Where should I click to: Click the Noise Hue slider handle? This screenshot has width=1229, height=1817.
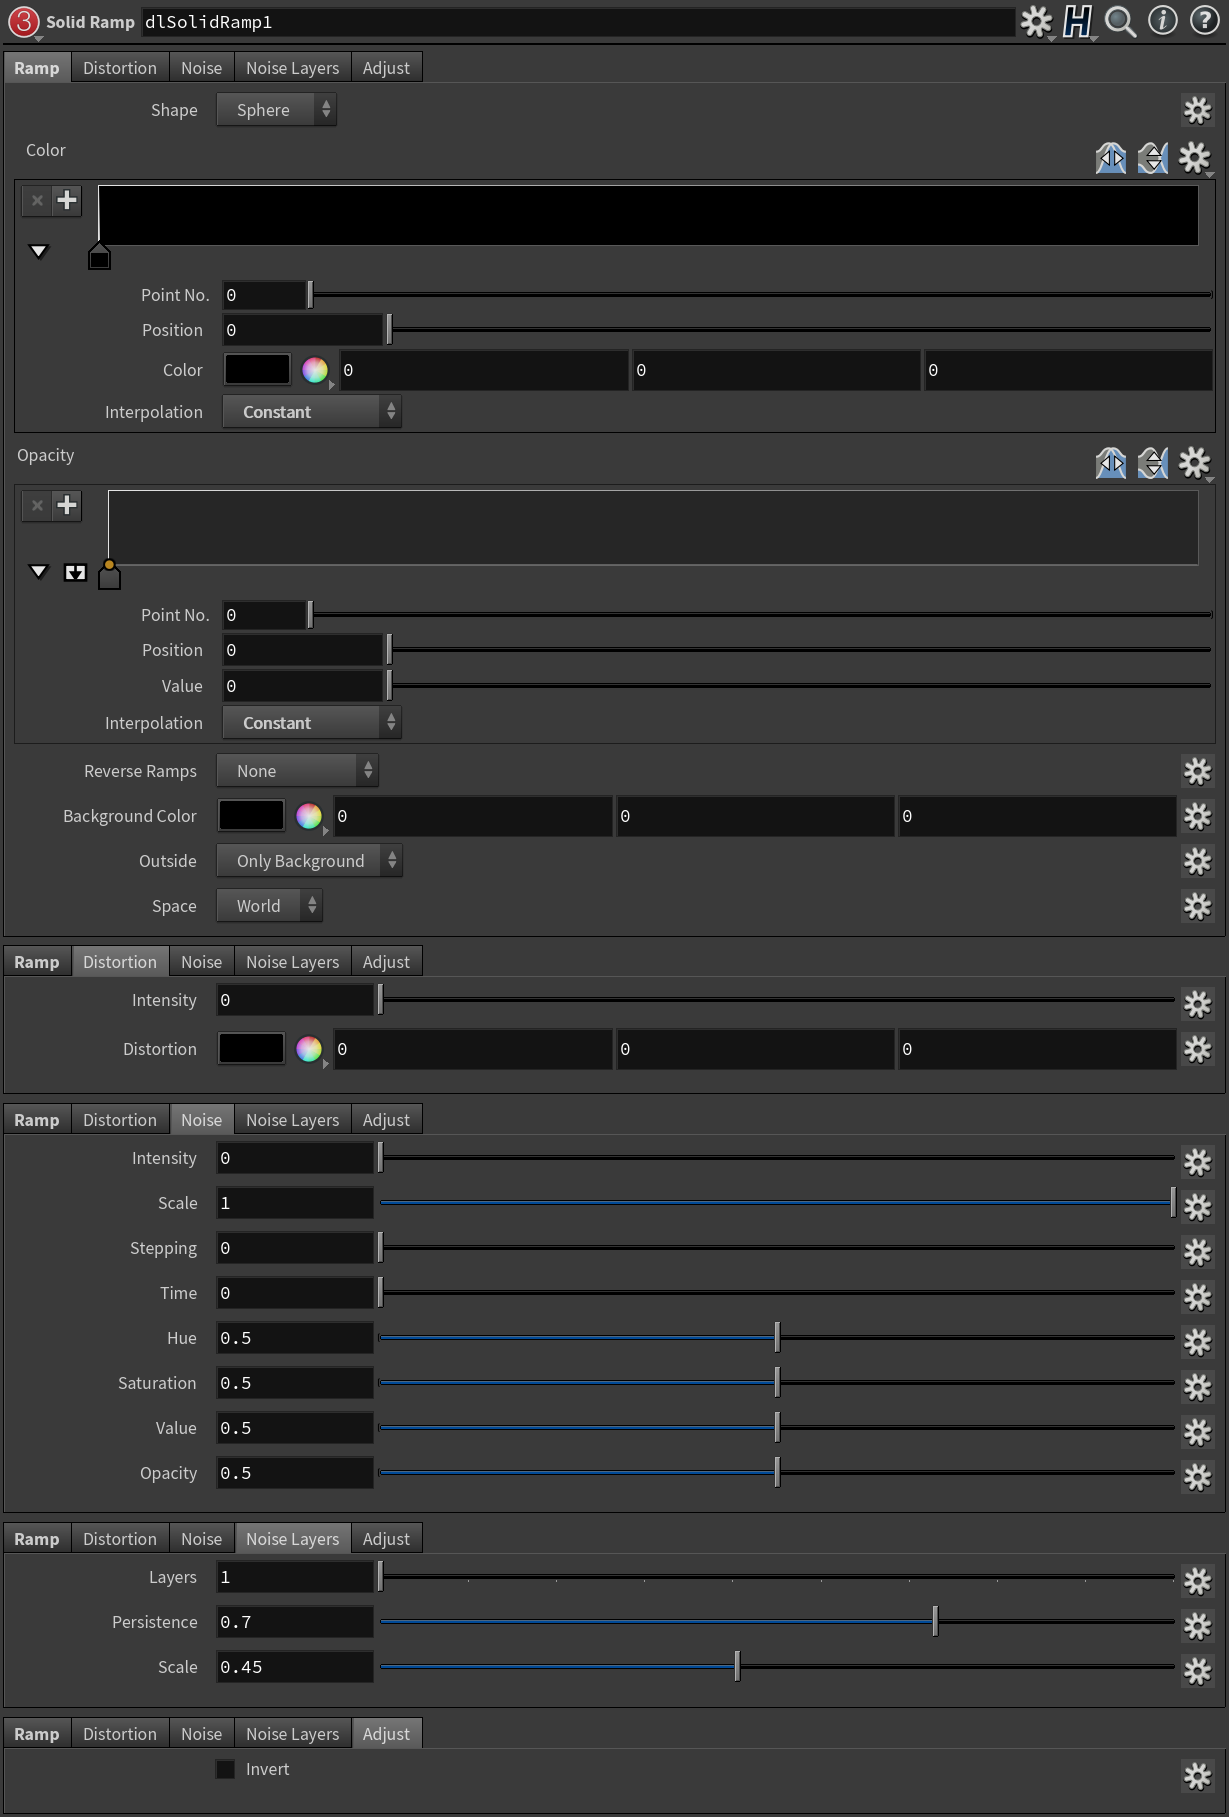point(777,1337)
